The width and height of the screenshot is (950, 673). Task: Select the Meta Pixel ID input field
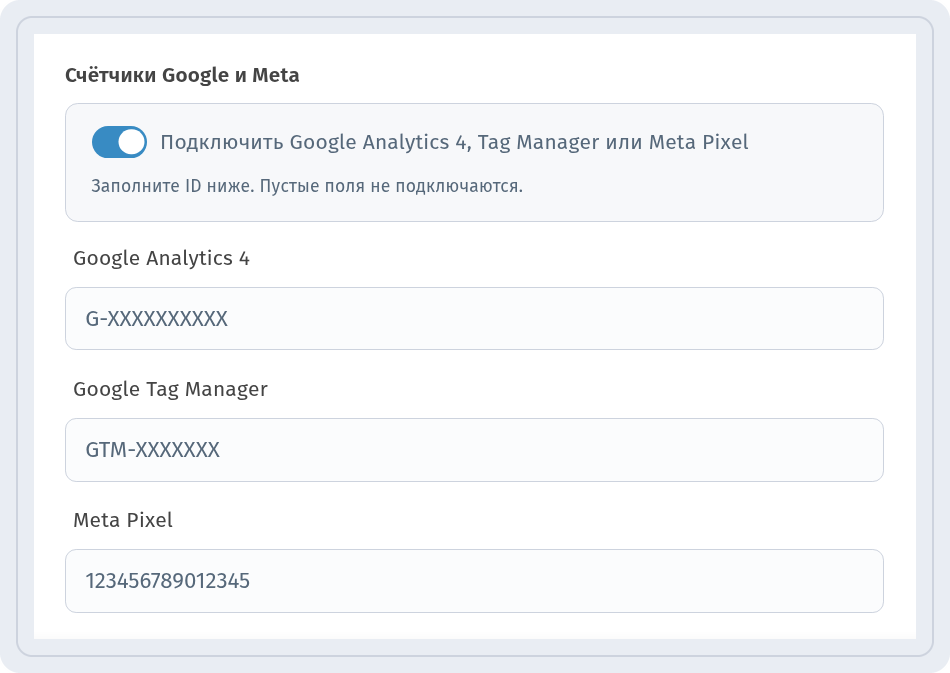[x=474, y=581]
